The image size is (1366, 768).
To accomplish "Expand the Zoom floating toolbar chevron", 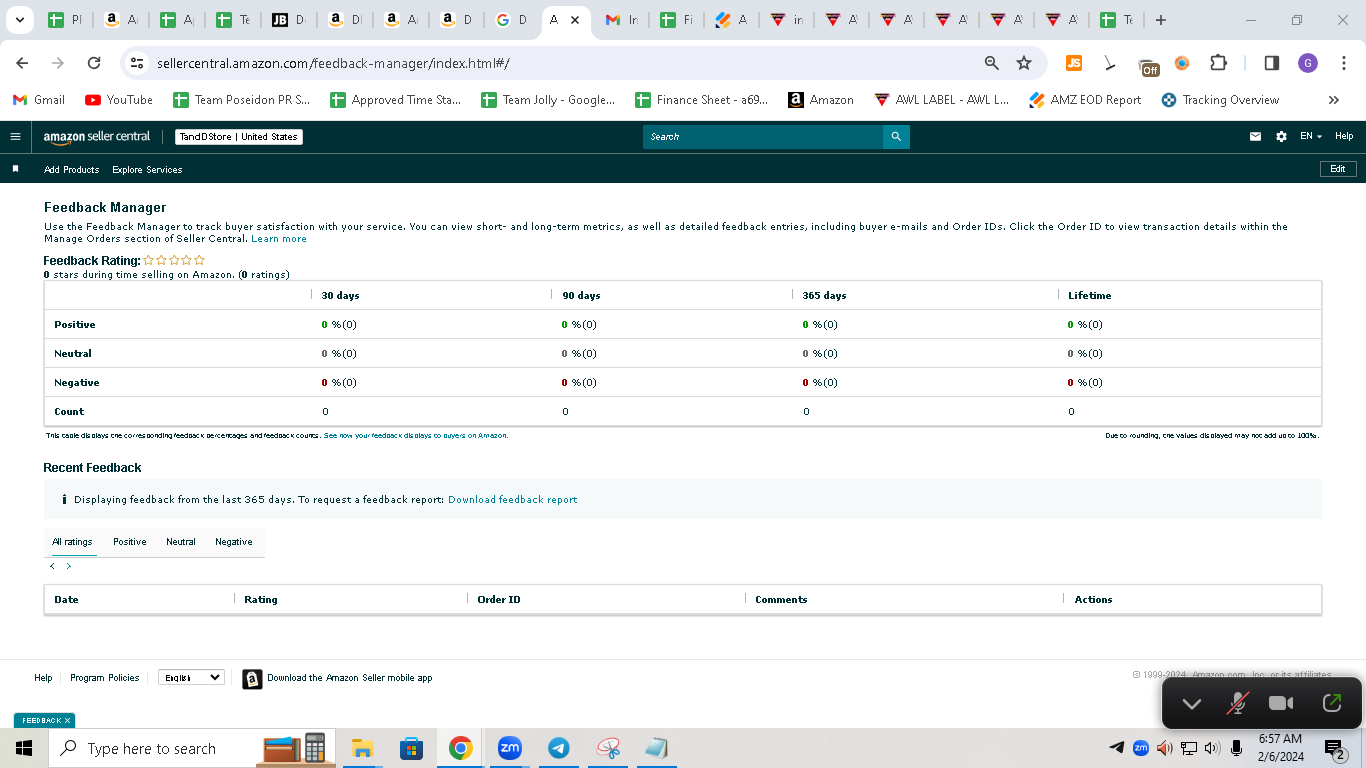I will (x=1191, y=704).
